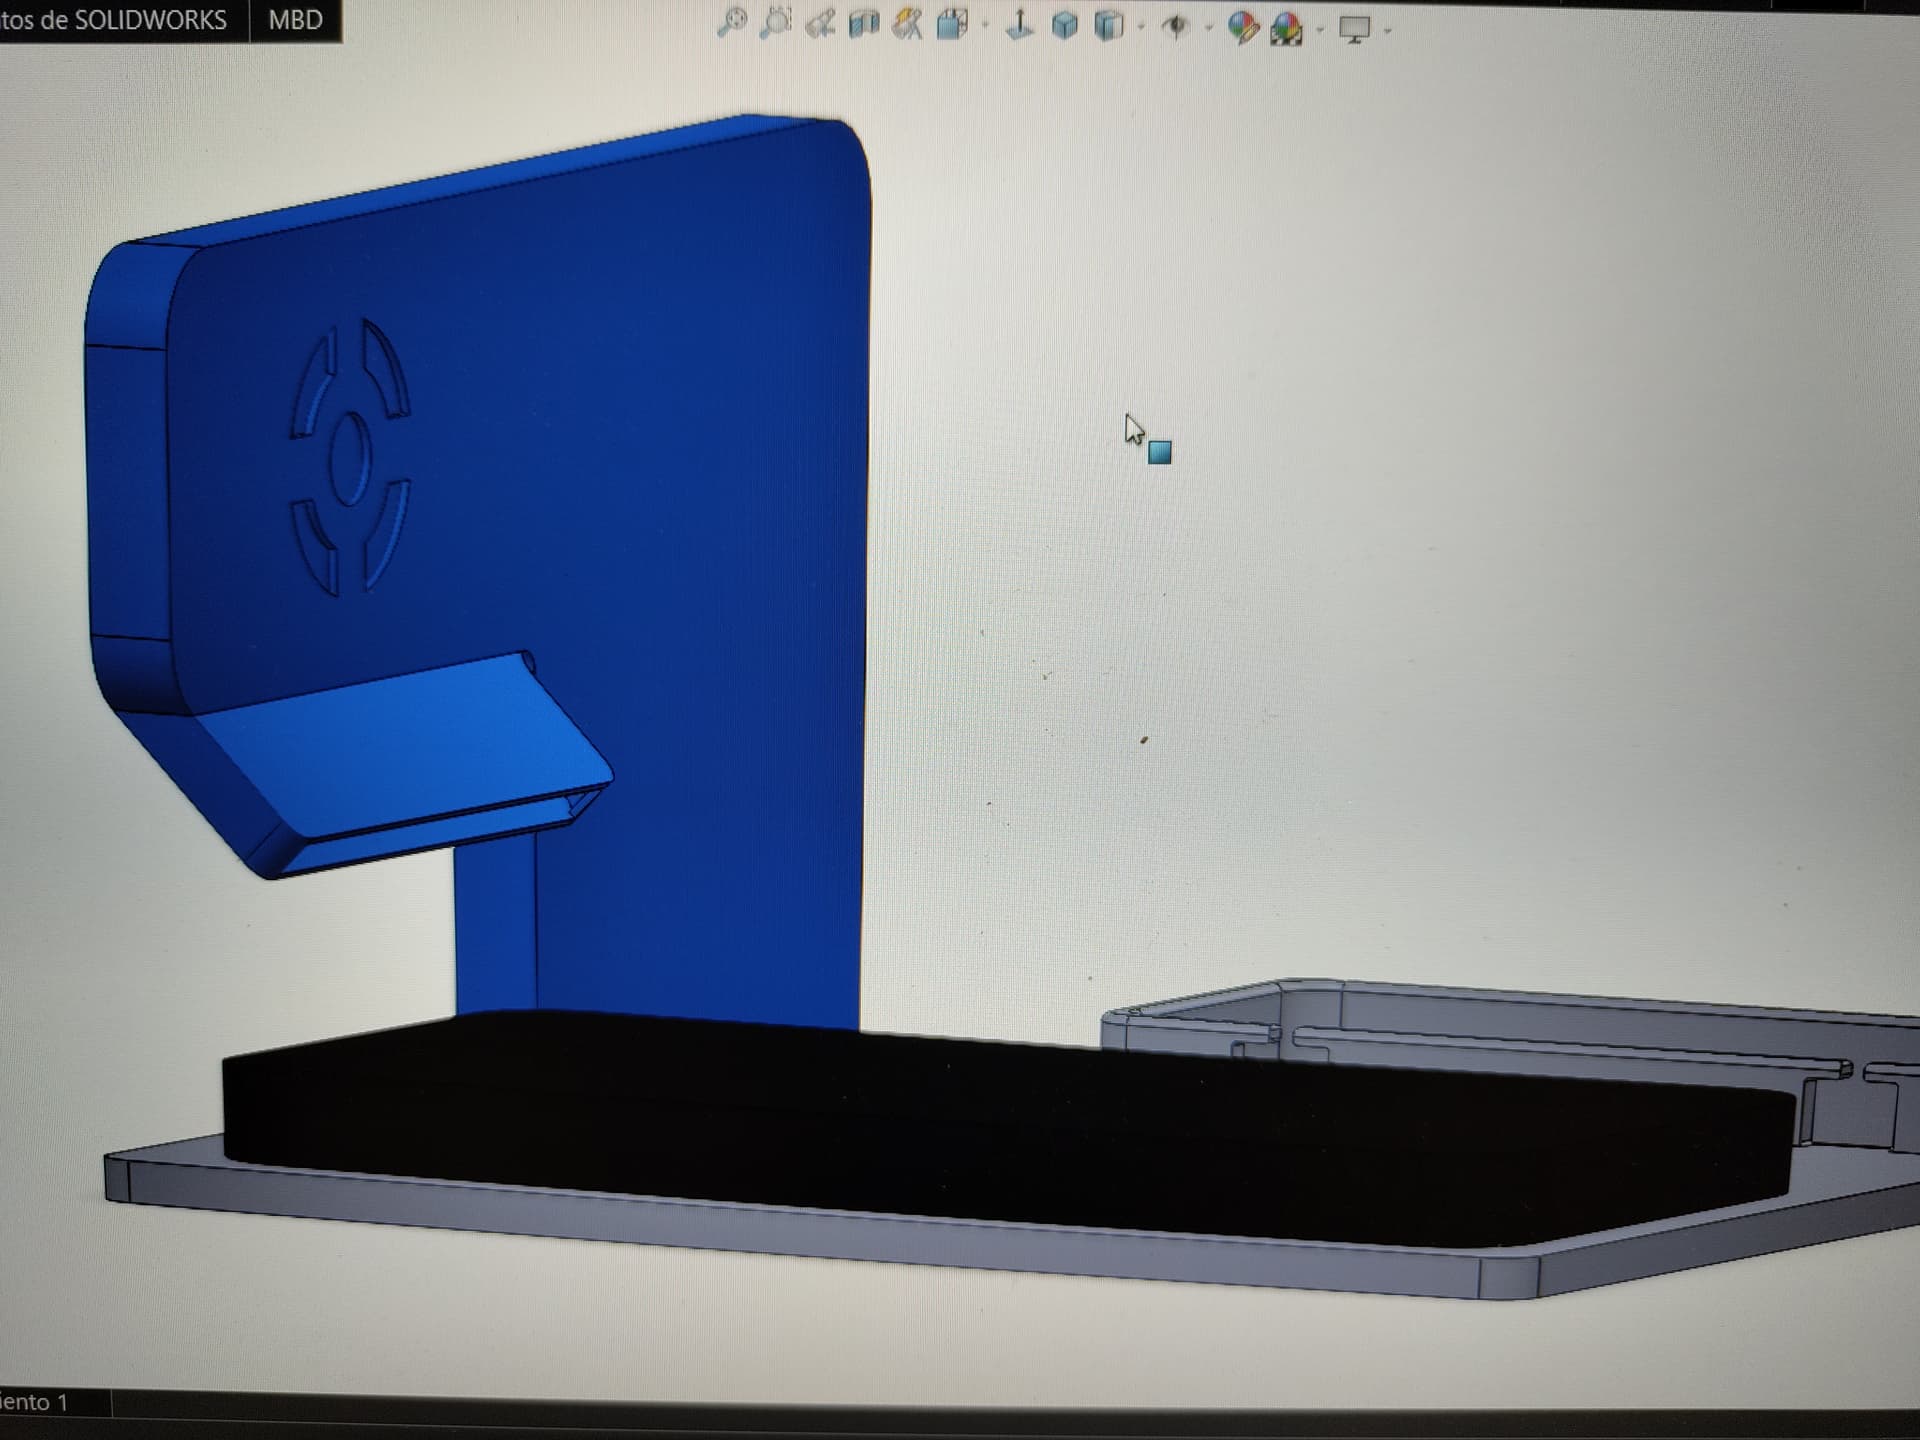Select the Zoom to Area tool
The width and height of the screenshot is (1920, 1440).
[x=776, y=23]
